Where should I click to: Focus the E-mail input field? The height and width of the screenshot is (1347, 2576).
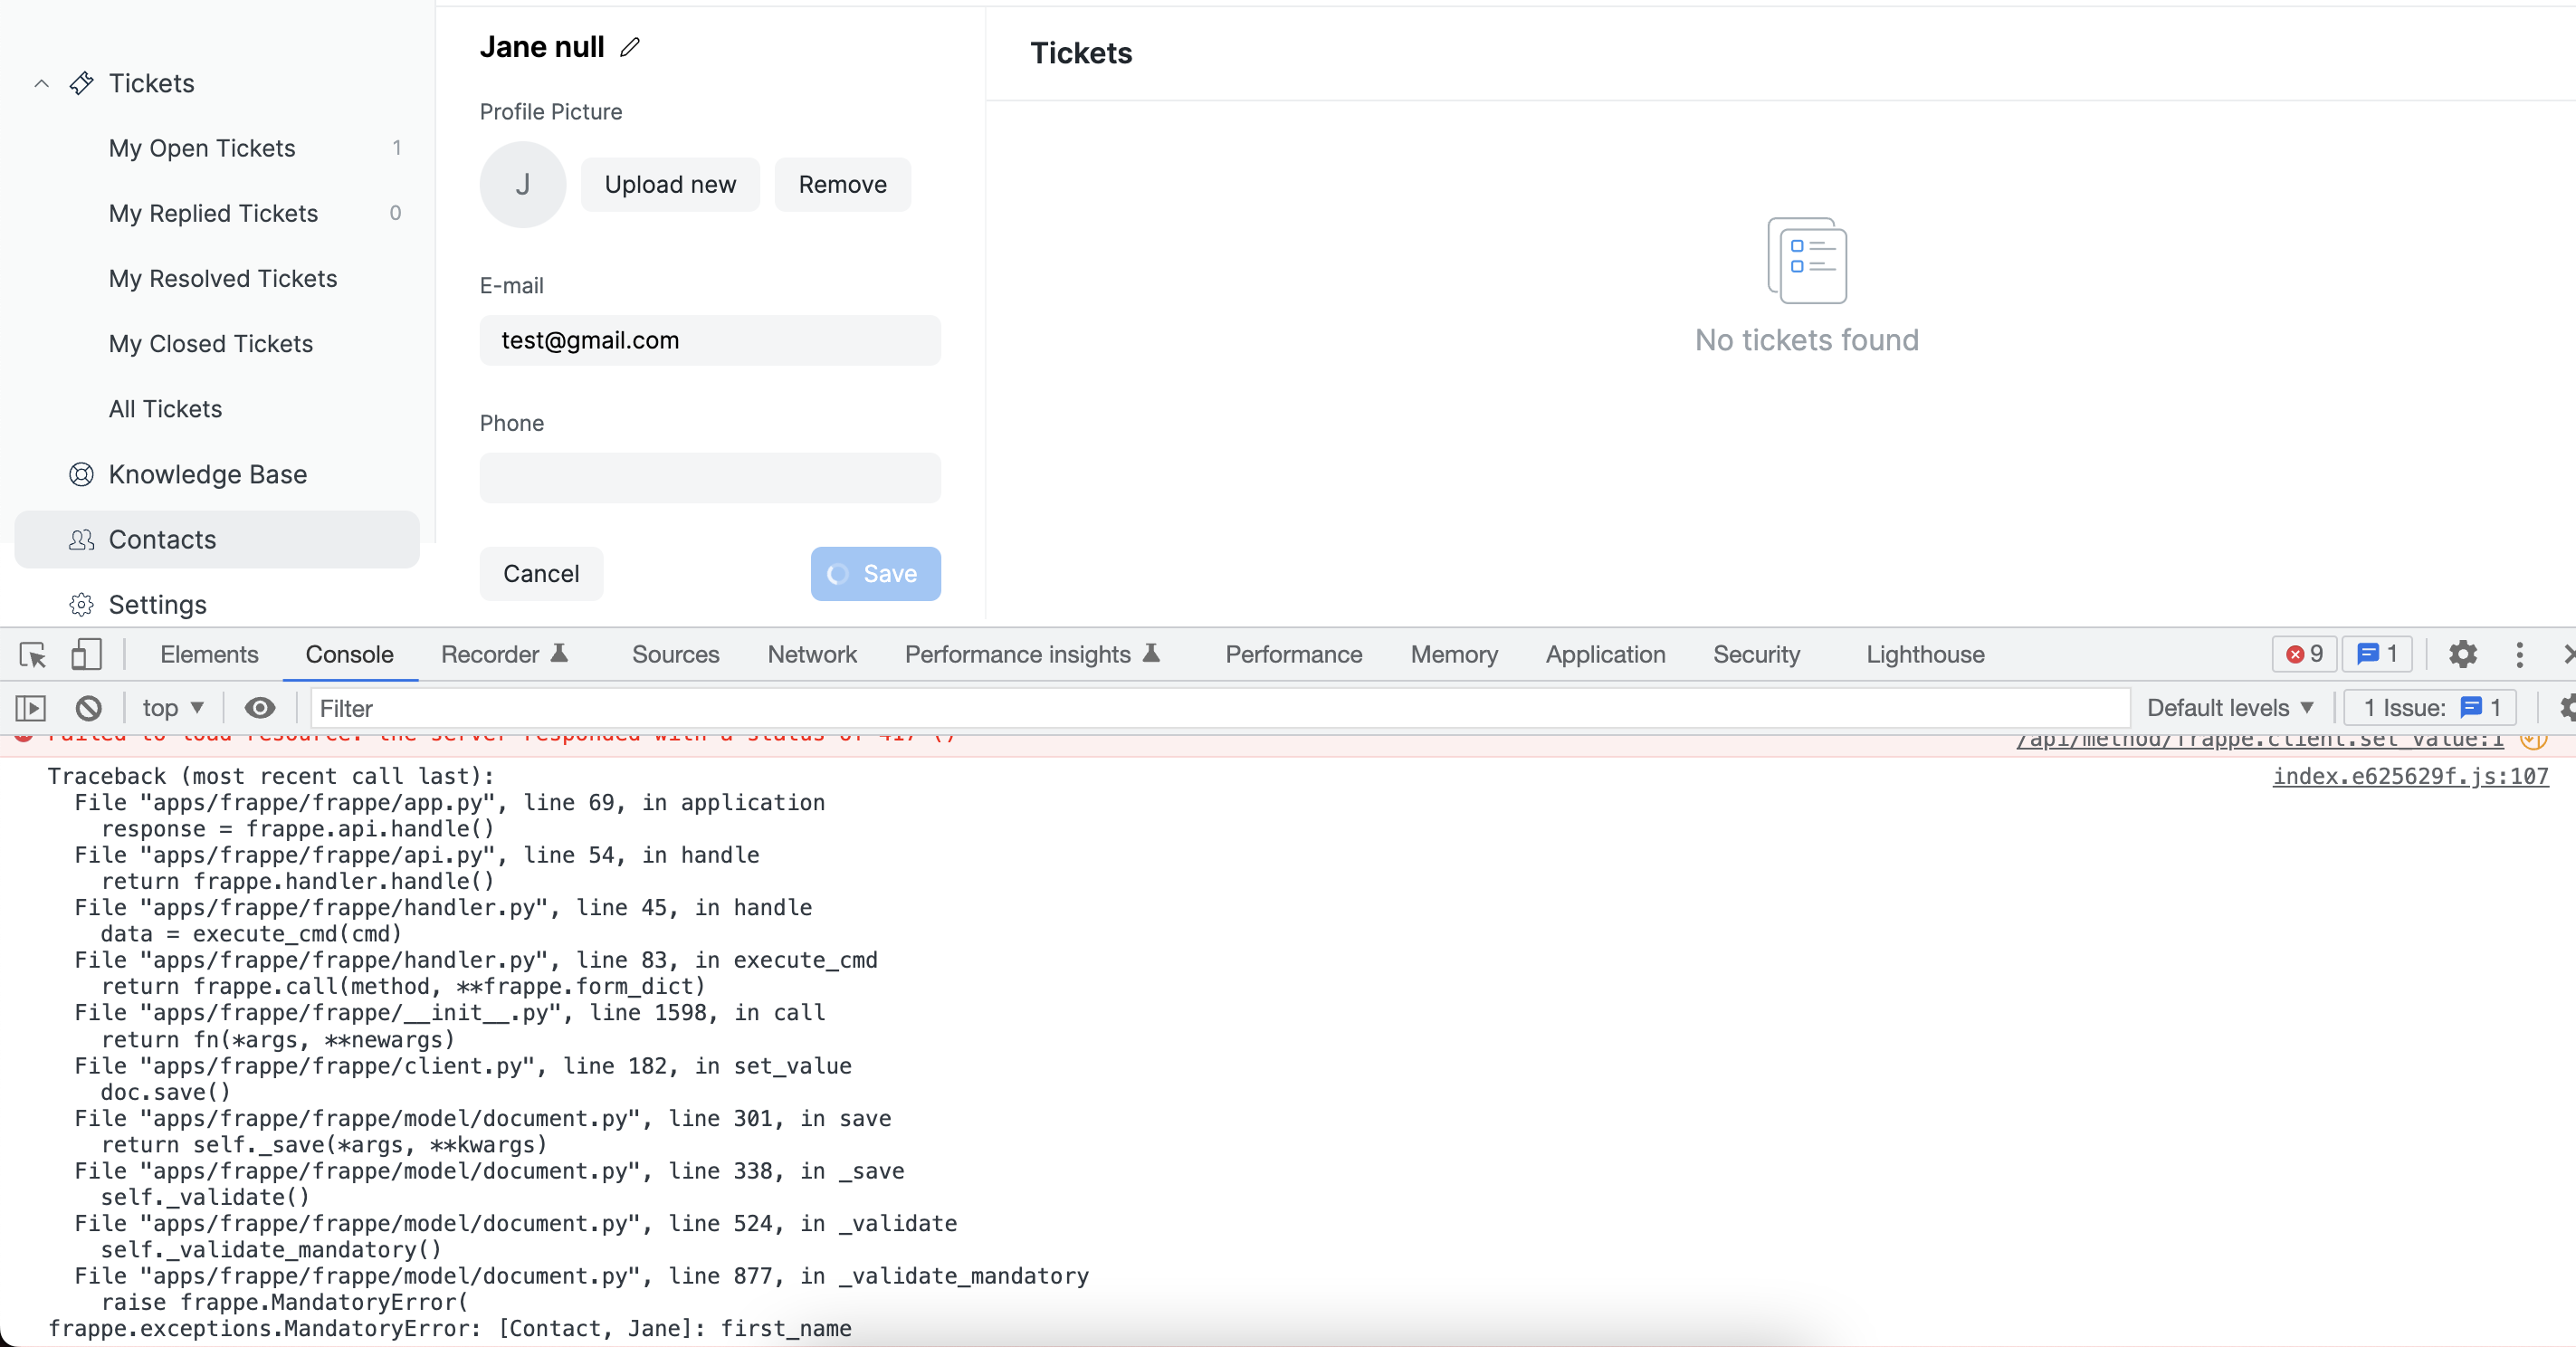tap(710, 340)
